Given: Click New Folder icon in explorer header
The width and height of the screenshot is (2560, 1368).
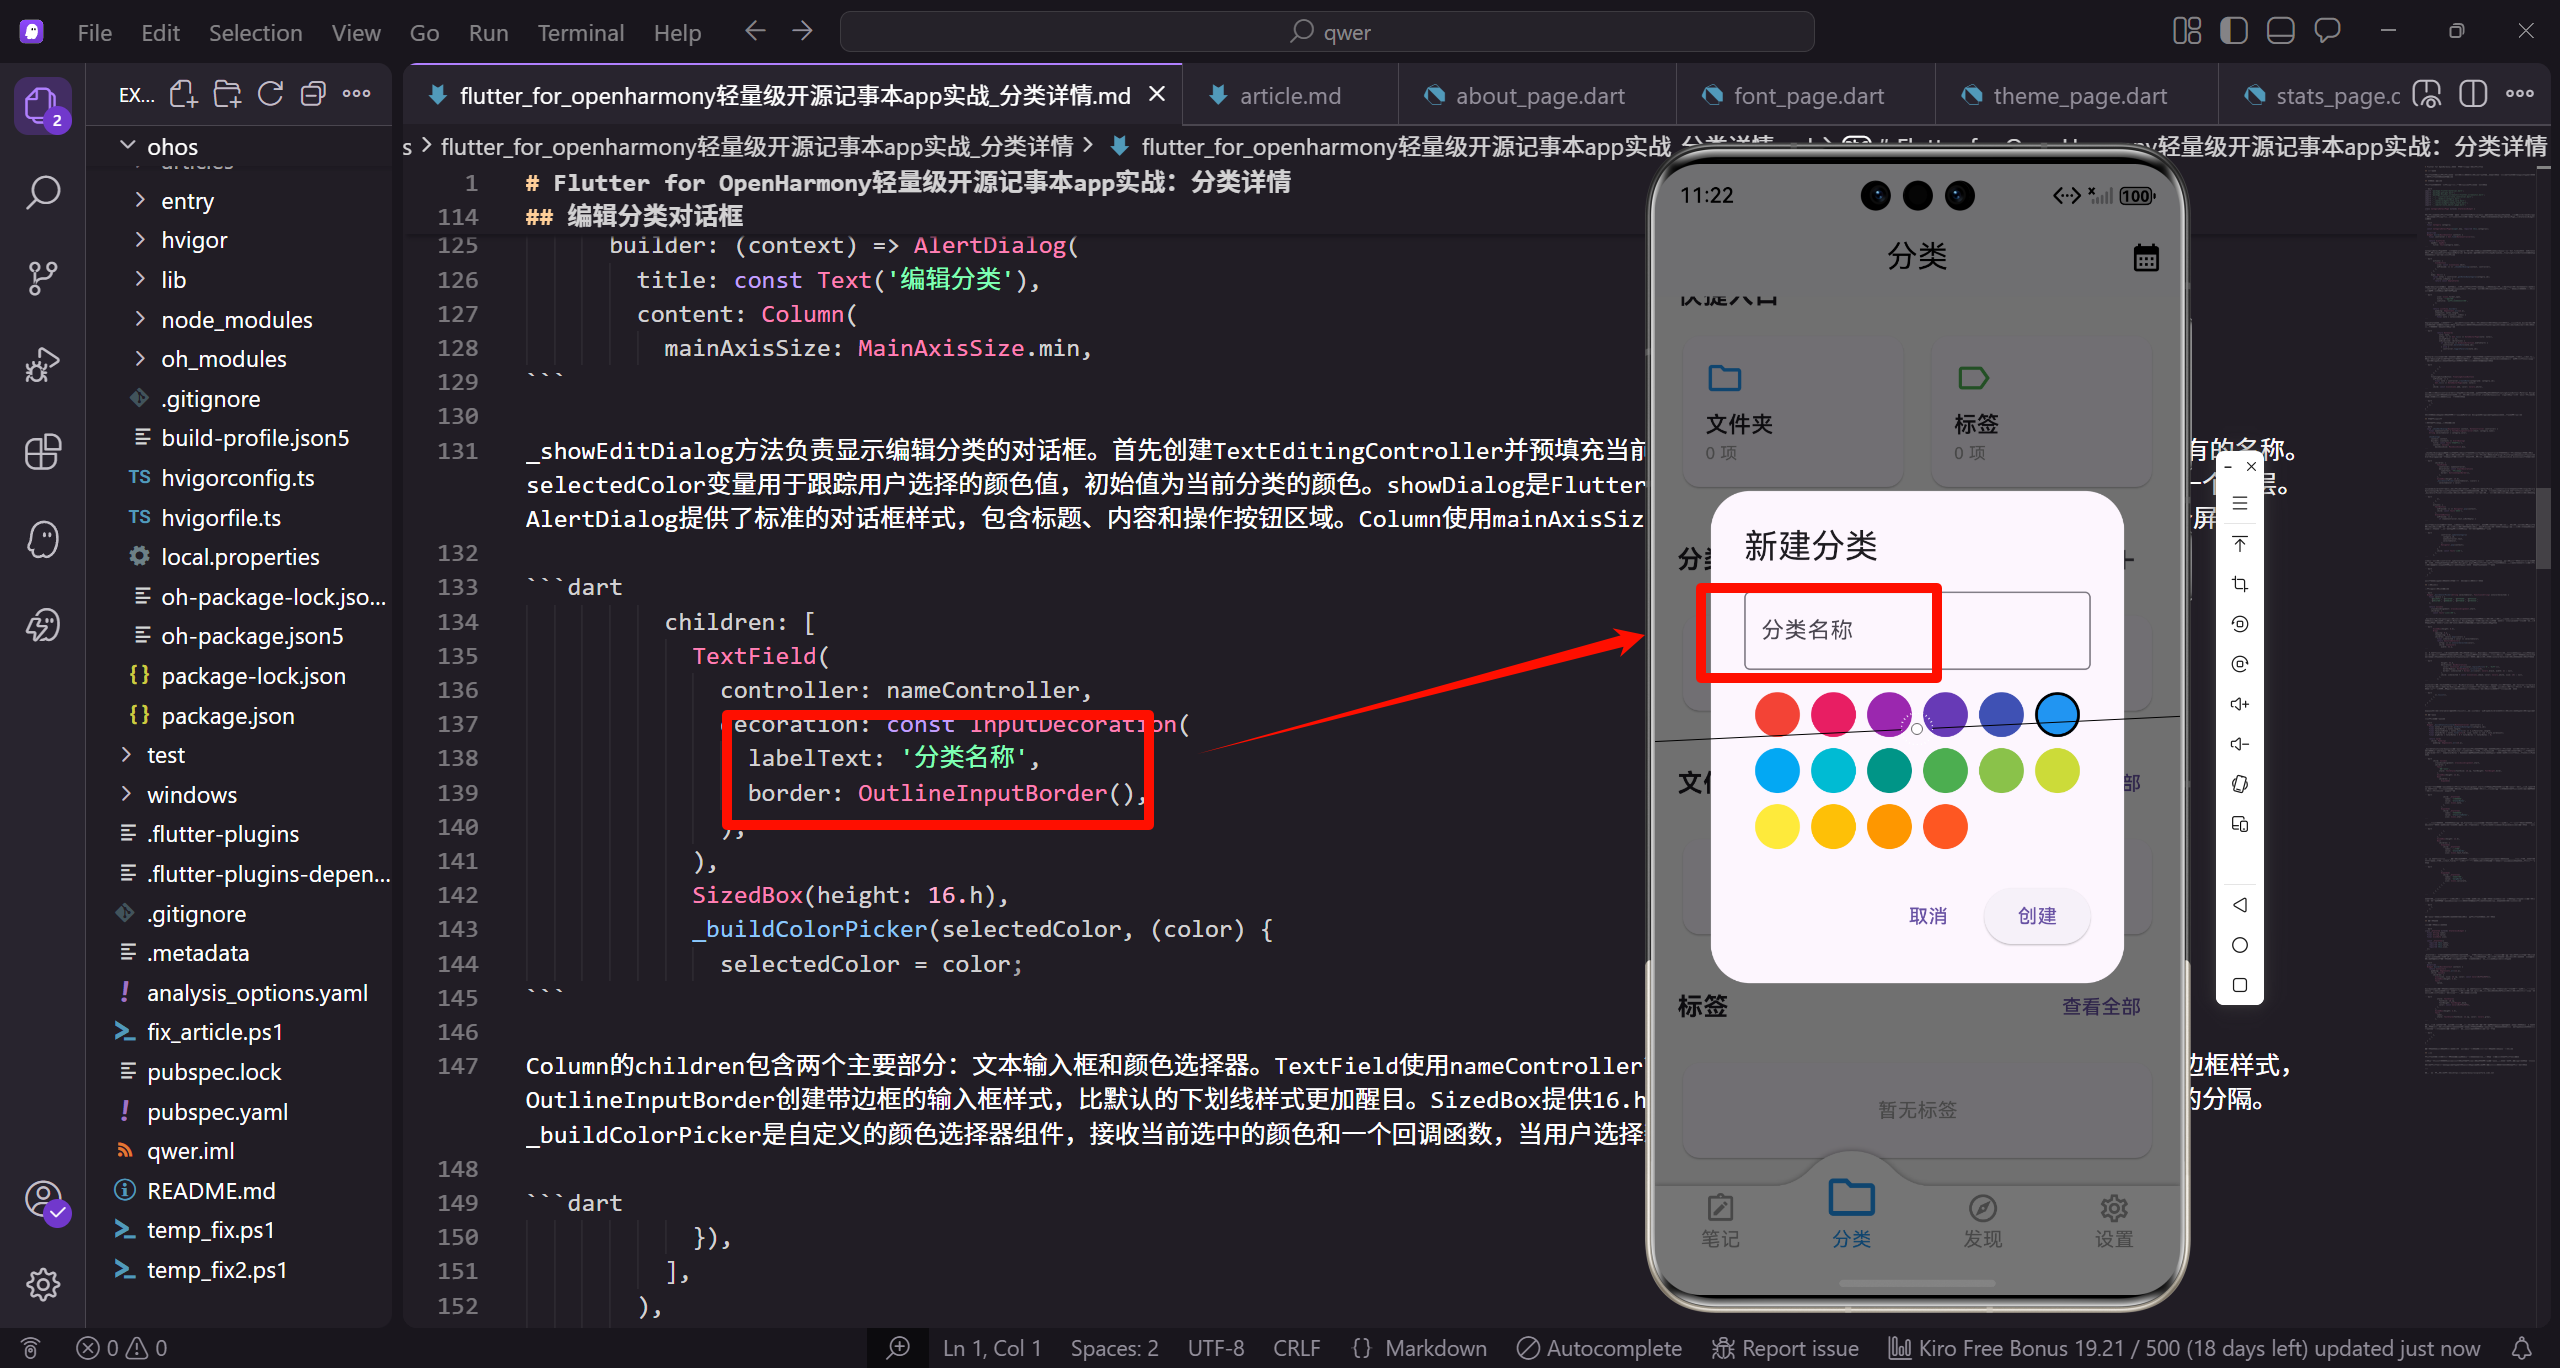Looking at the screenshot, I should (227, 94).
